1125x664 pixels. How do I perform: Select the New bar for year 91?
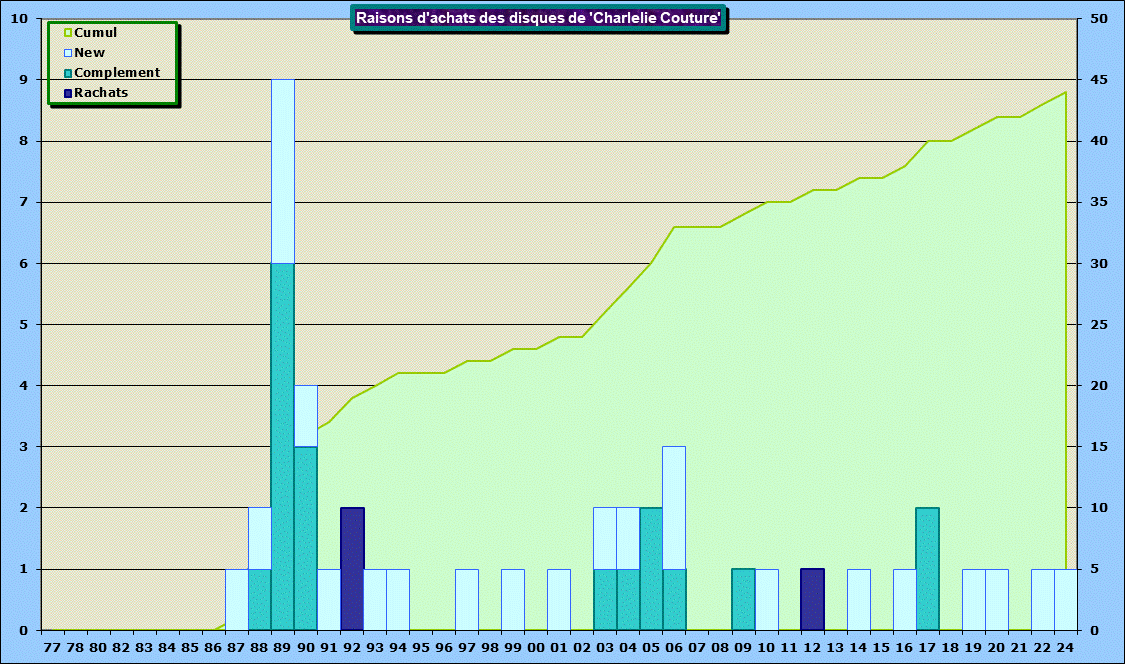coord(329,599)
